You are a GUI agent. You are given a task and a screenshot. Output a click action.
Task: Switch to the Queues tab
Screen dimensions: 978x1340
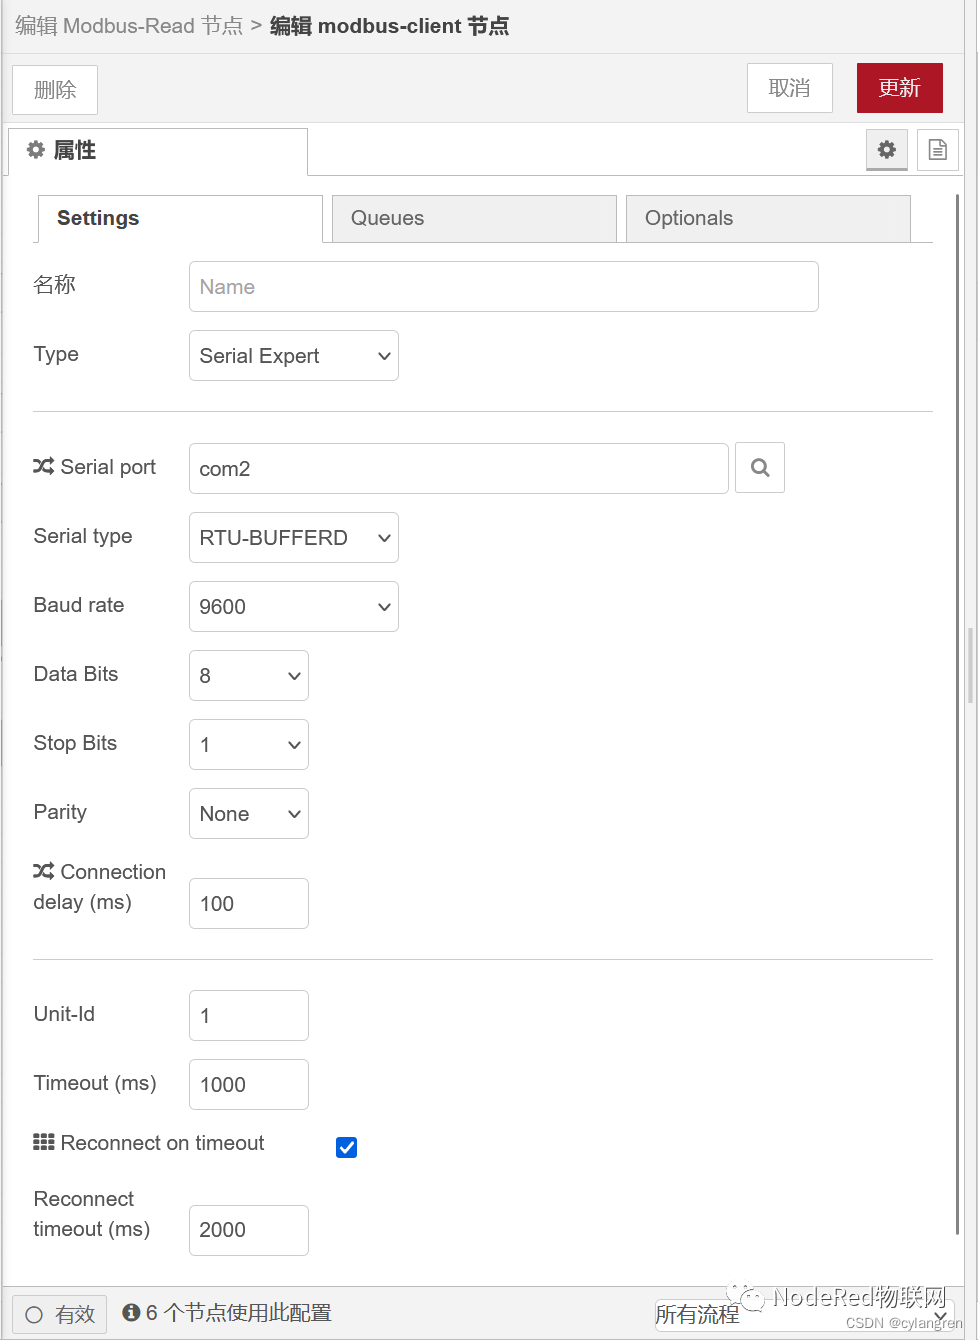(x=474, y=219)
